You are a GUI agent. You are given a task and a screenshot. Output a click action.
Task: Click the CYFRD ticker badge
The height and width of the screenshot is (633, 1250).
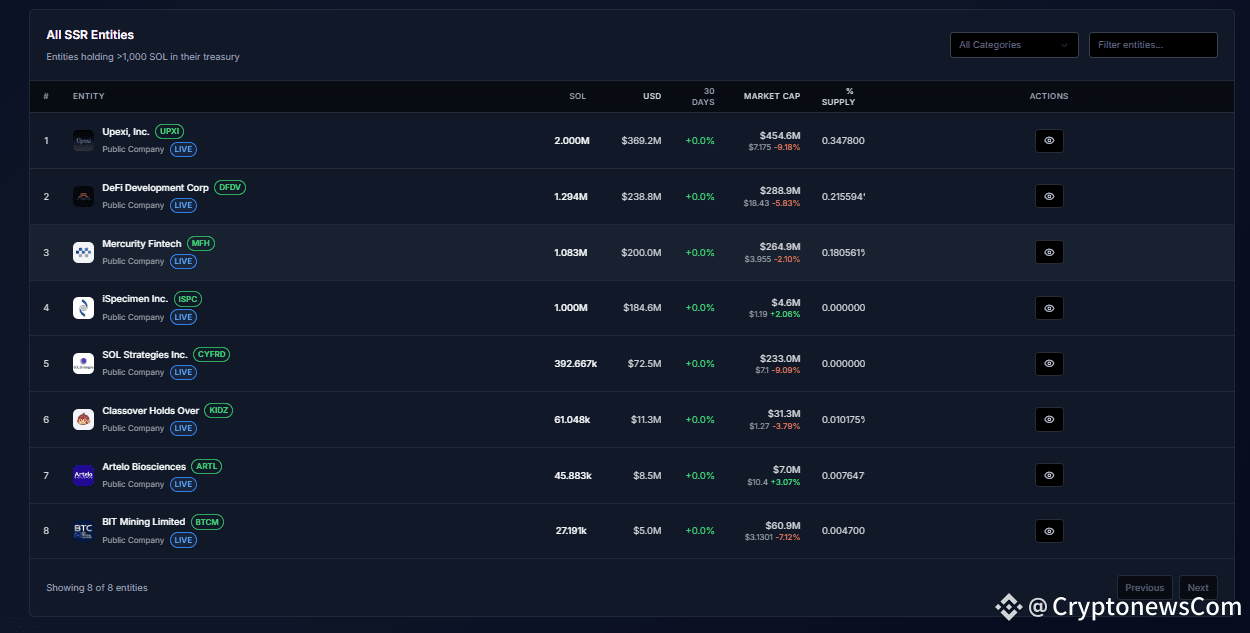pos(212,355)
